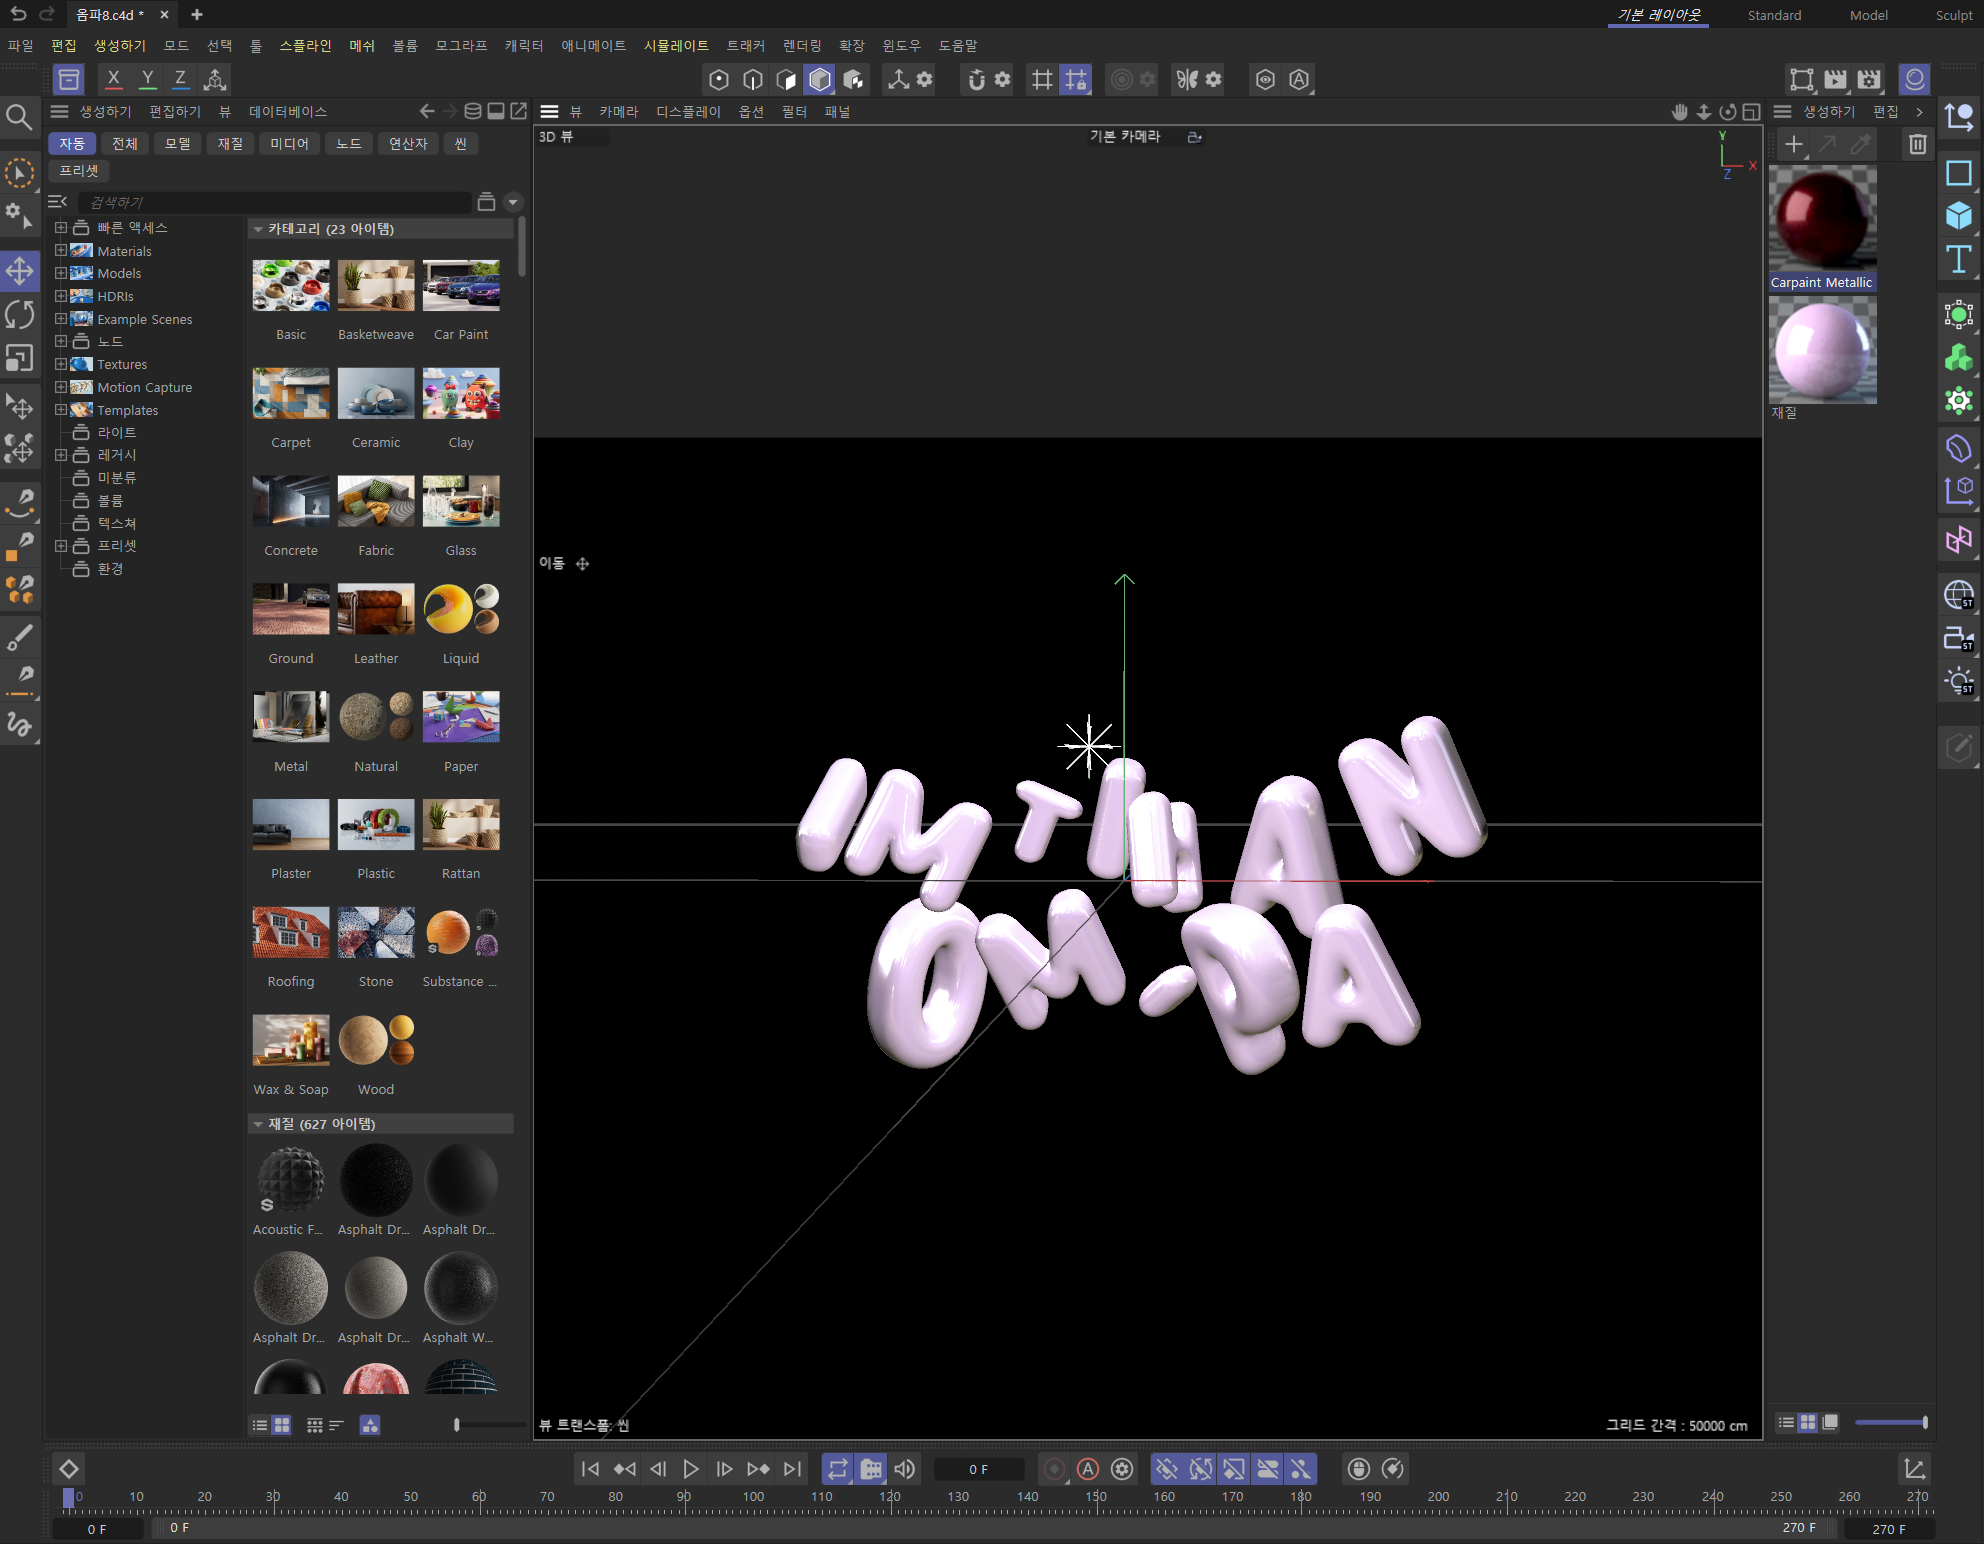
Task: Select the 프리셋 filter button
Action: [x=79, y=171]
